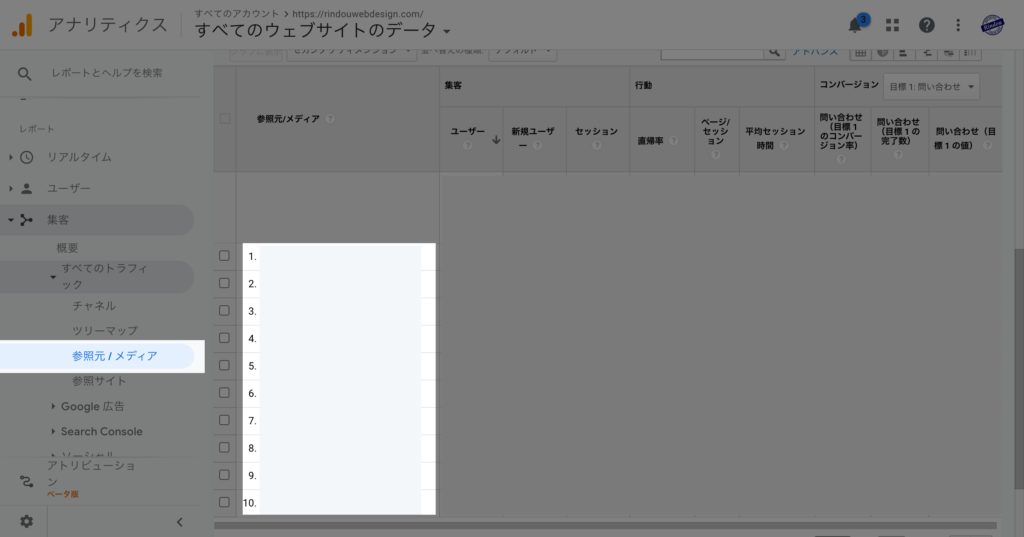The height and width of the screenshot is (537, 1024).
Task: Focus the レポートとヘルプを検索 field
Action: coord(107,73)
